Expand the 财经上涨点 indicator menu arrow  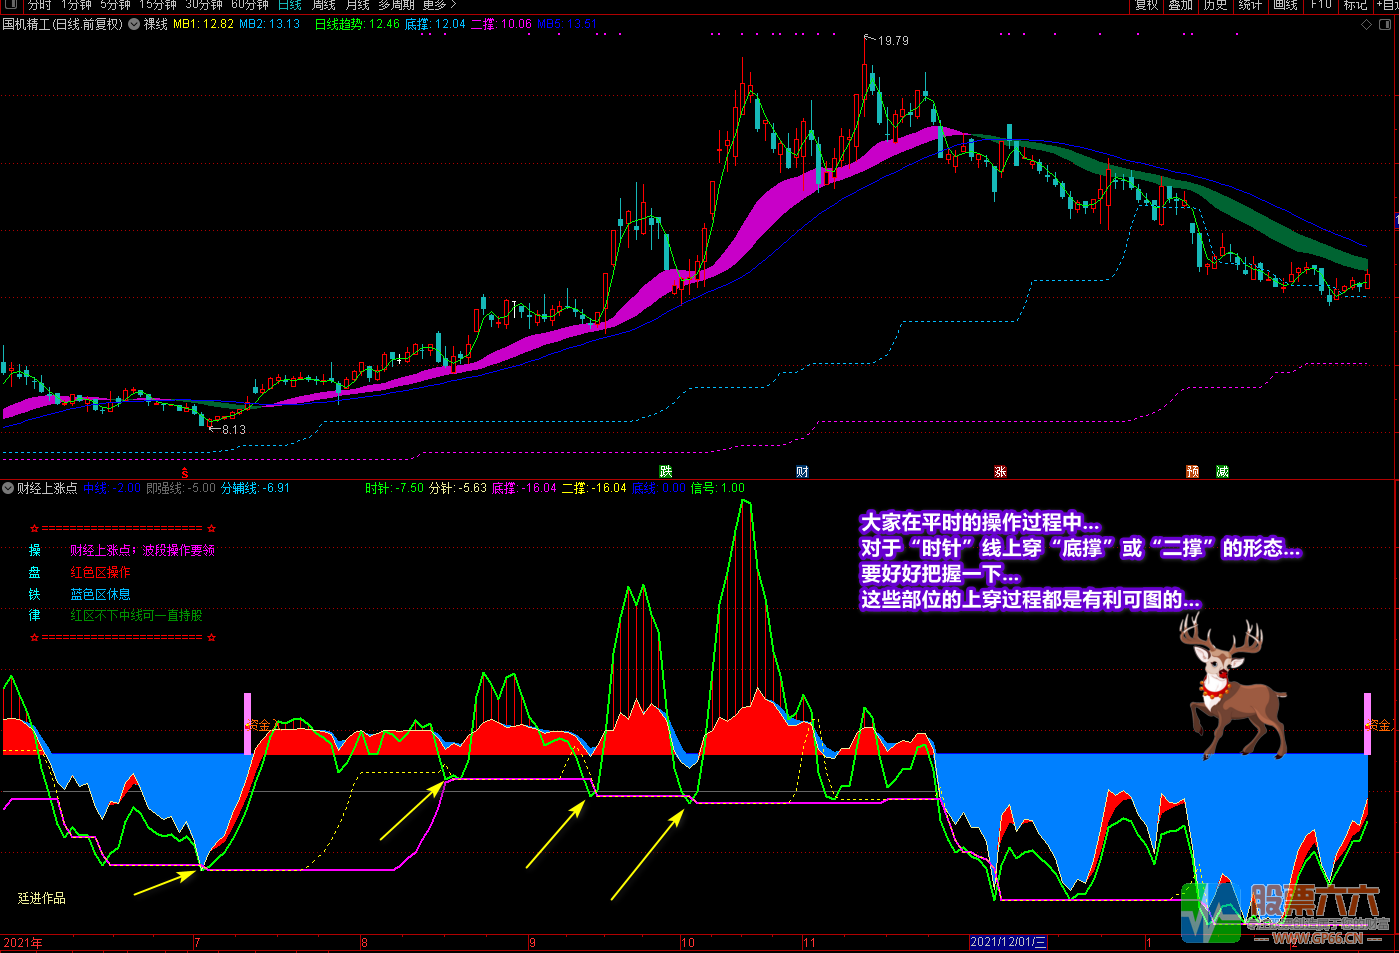pyautogui.click(x=8, y=488)
